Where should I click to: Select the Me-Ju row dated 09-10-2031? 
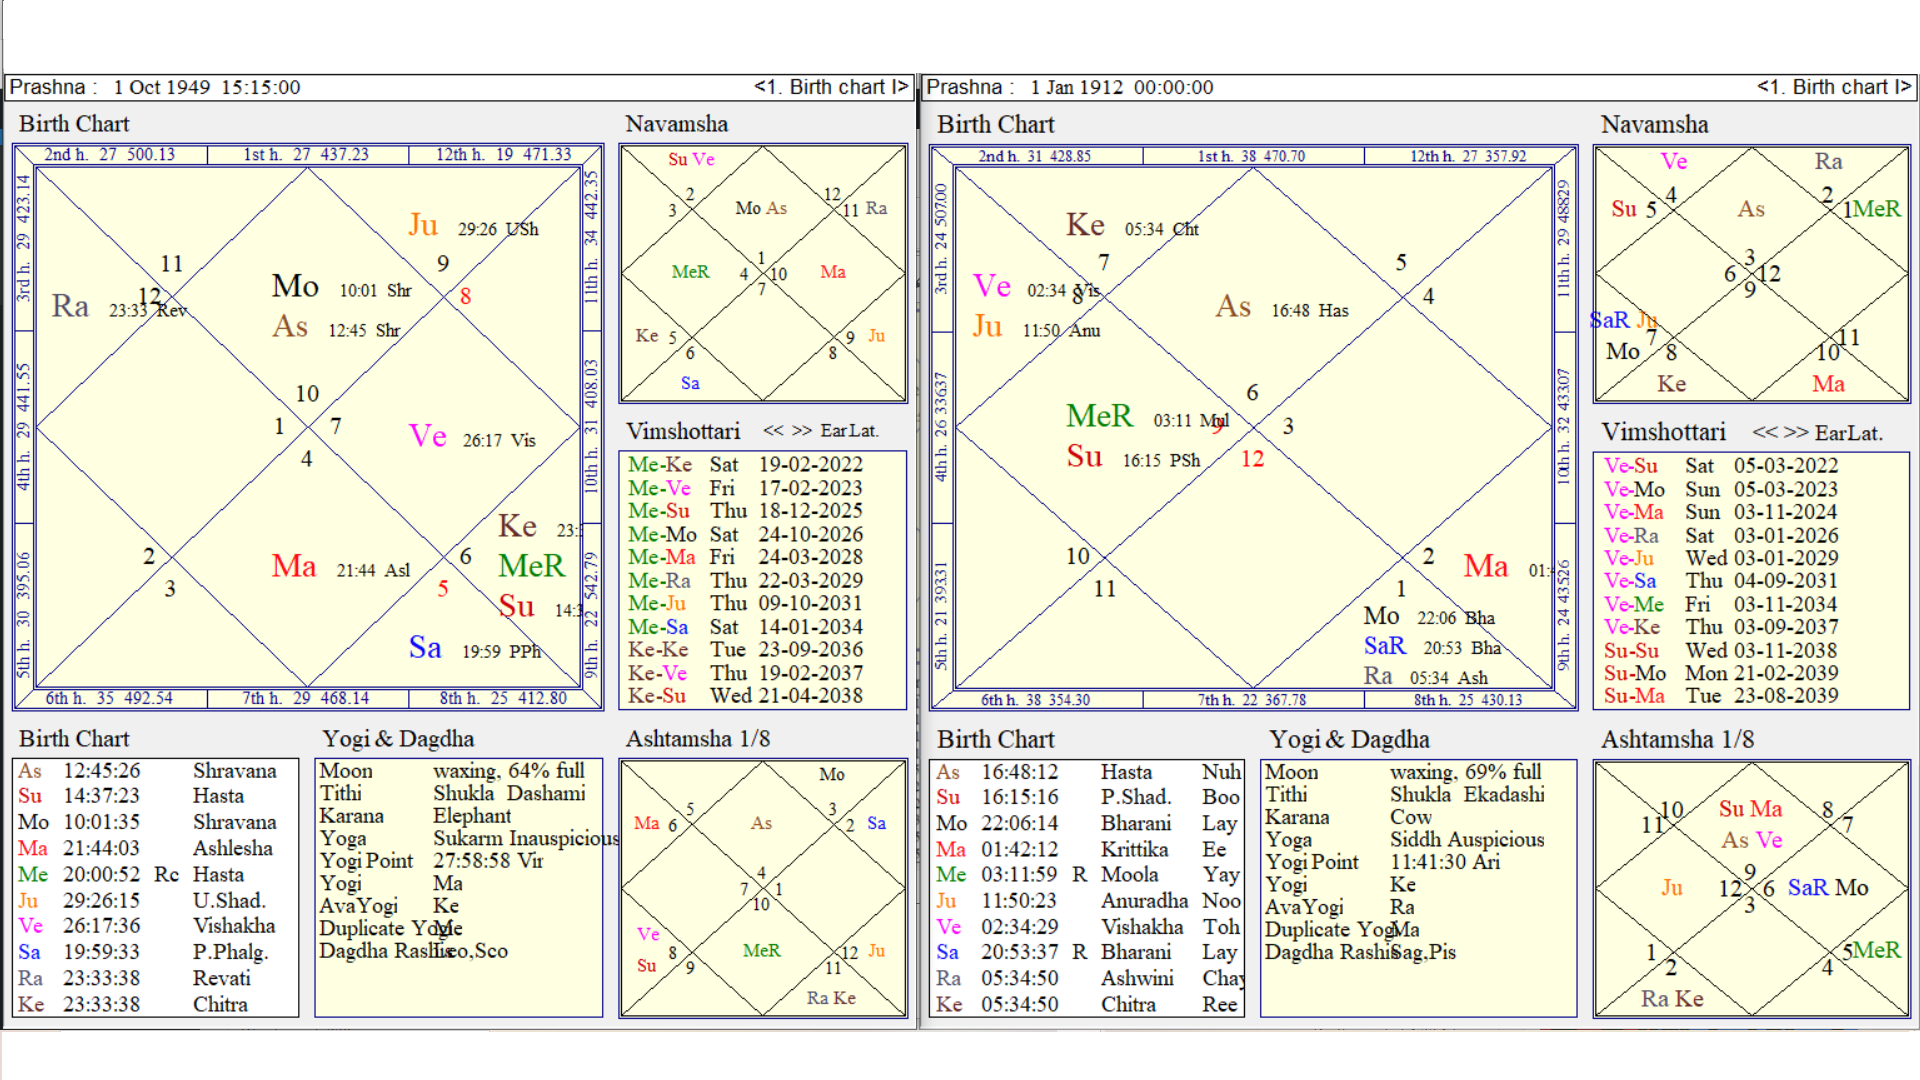pos(745,603)
